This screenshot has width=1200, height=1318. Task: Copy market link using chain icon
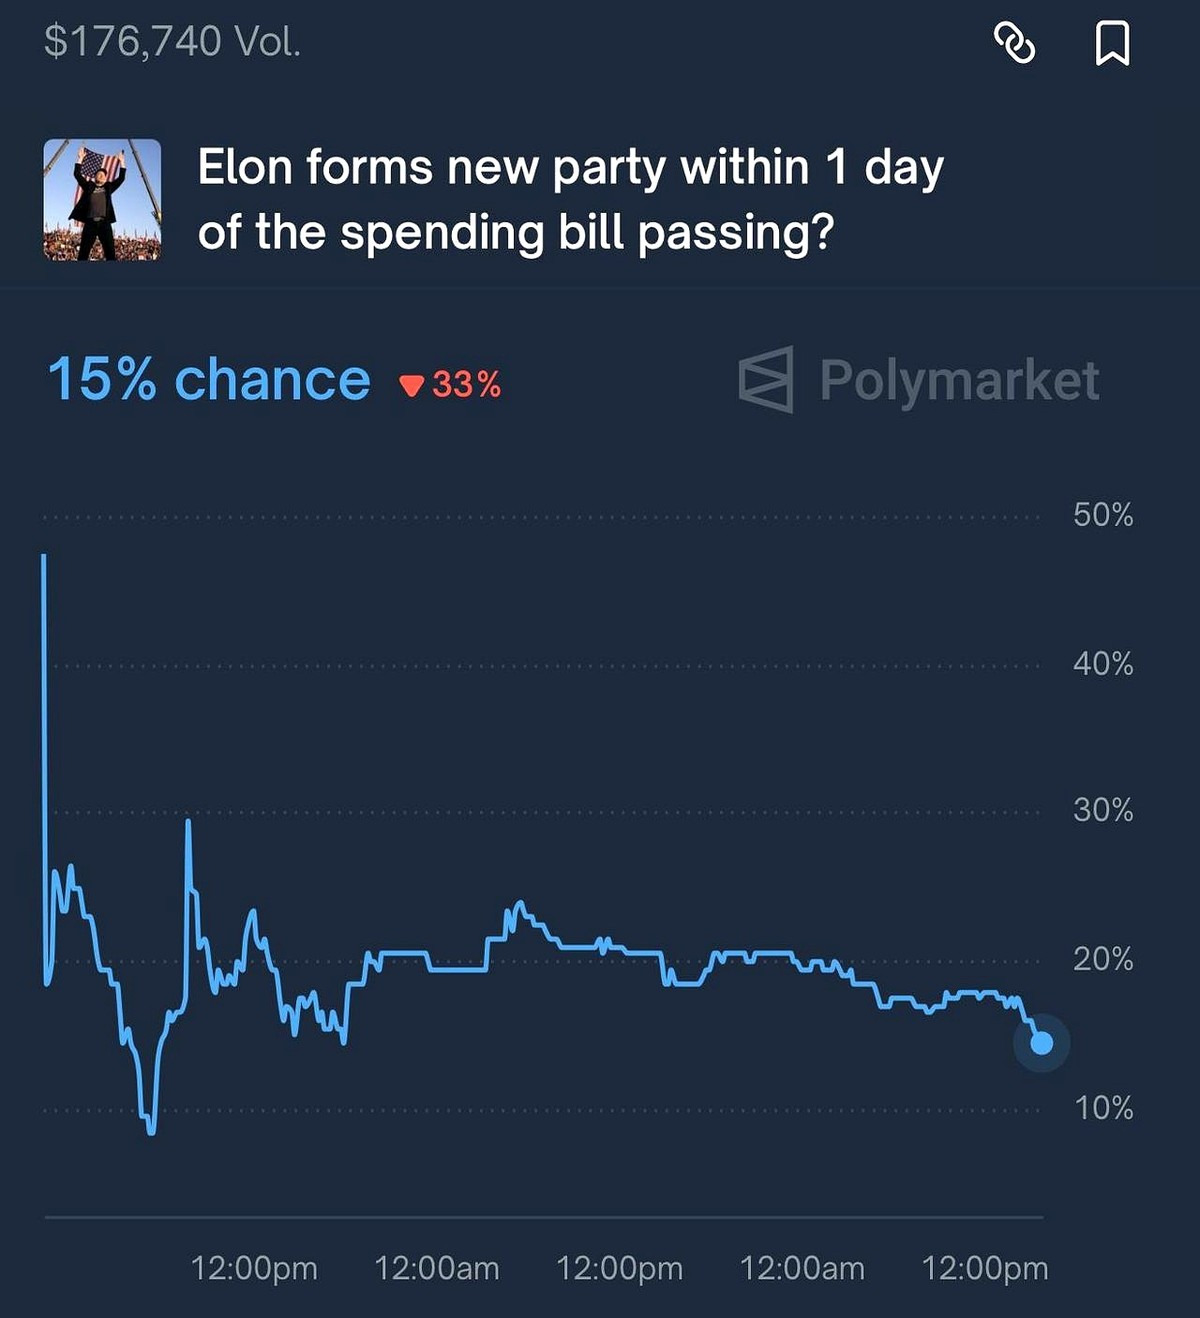coord(1014,43)
